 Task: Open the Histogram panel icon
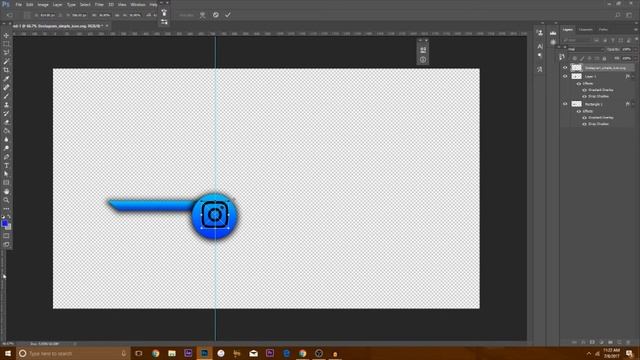click(553, 33)
